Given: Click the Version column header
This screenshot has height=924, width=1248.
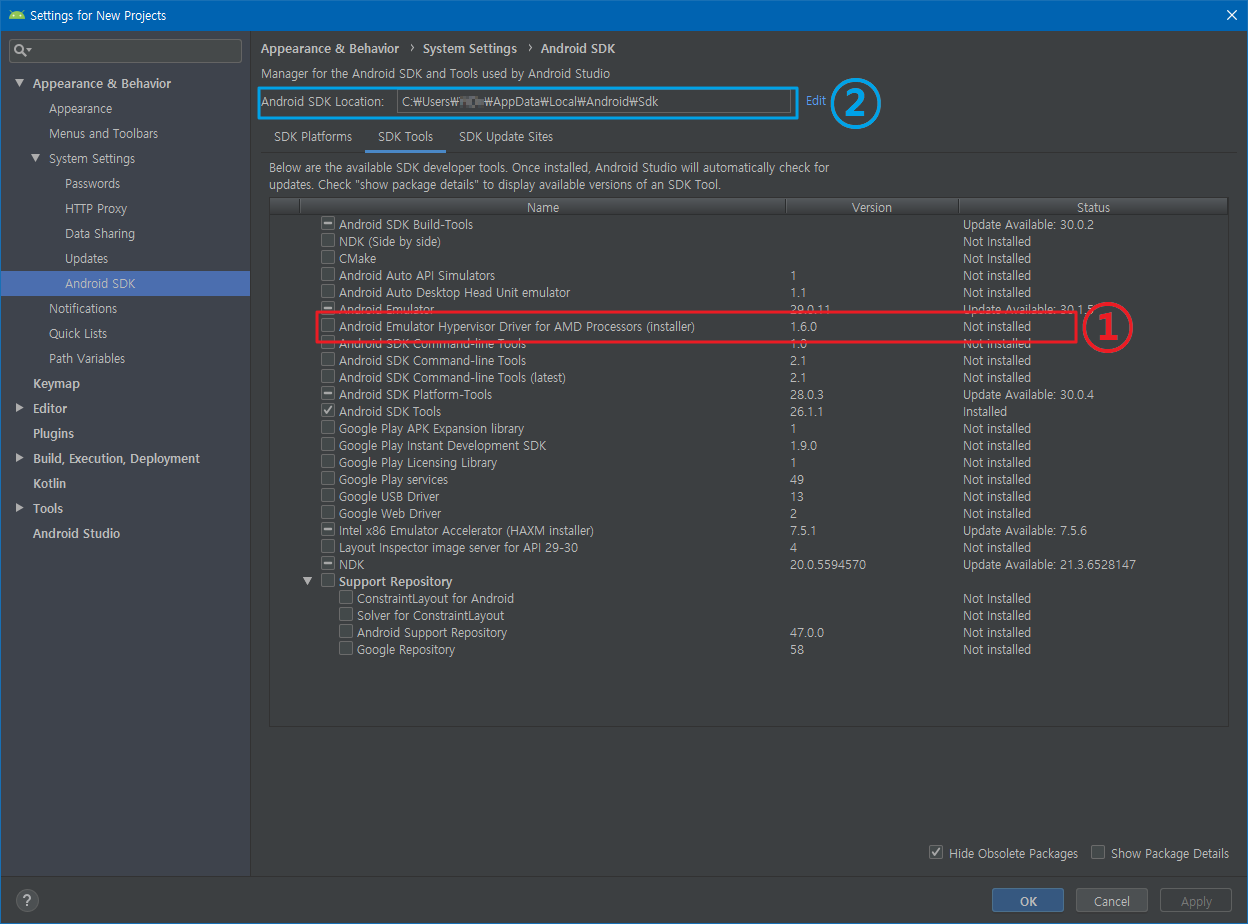Looking at the screenshot, I should pos(872,207).
